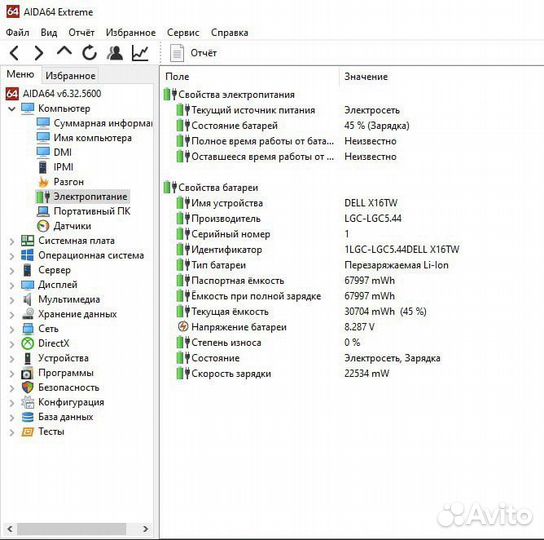Open the Отчёт menu
The width and height of the screenshot is (544, 540).
coord(81,33)
